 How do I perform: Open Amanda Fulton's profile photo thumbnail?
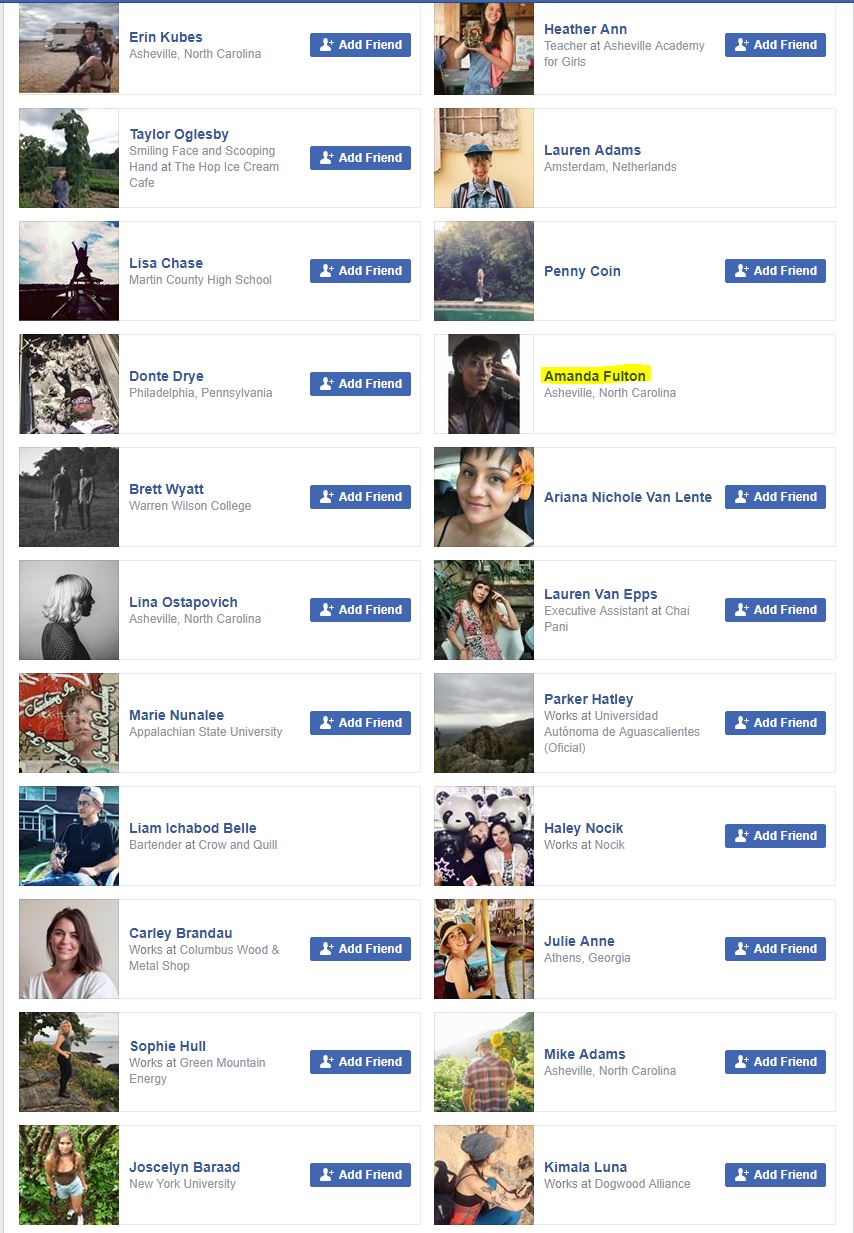click(x=484, y=384)
